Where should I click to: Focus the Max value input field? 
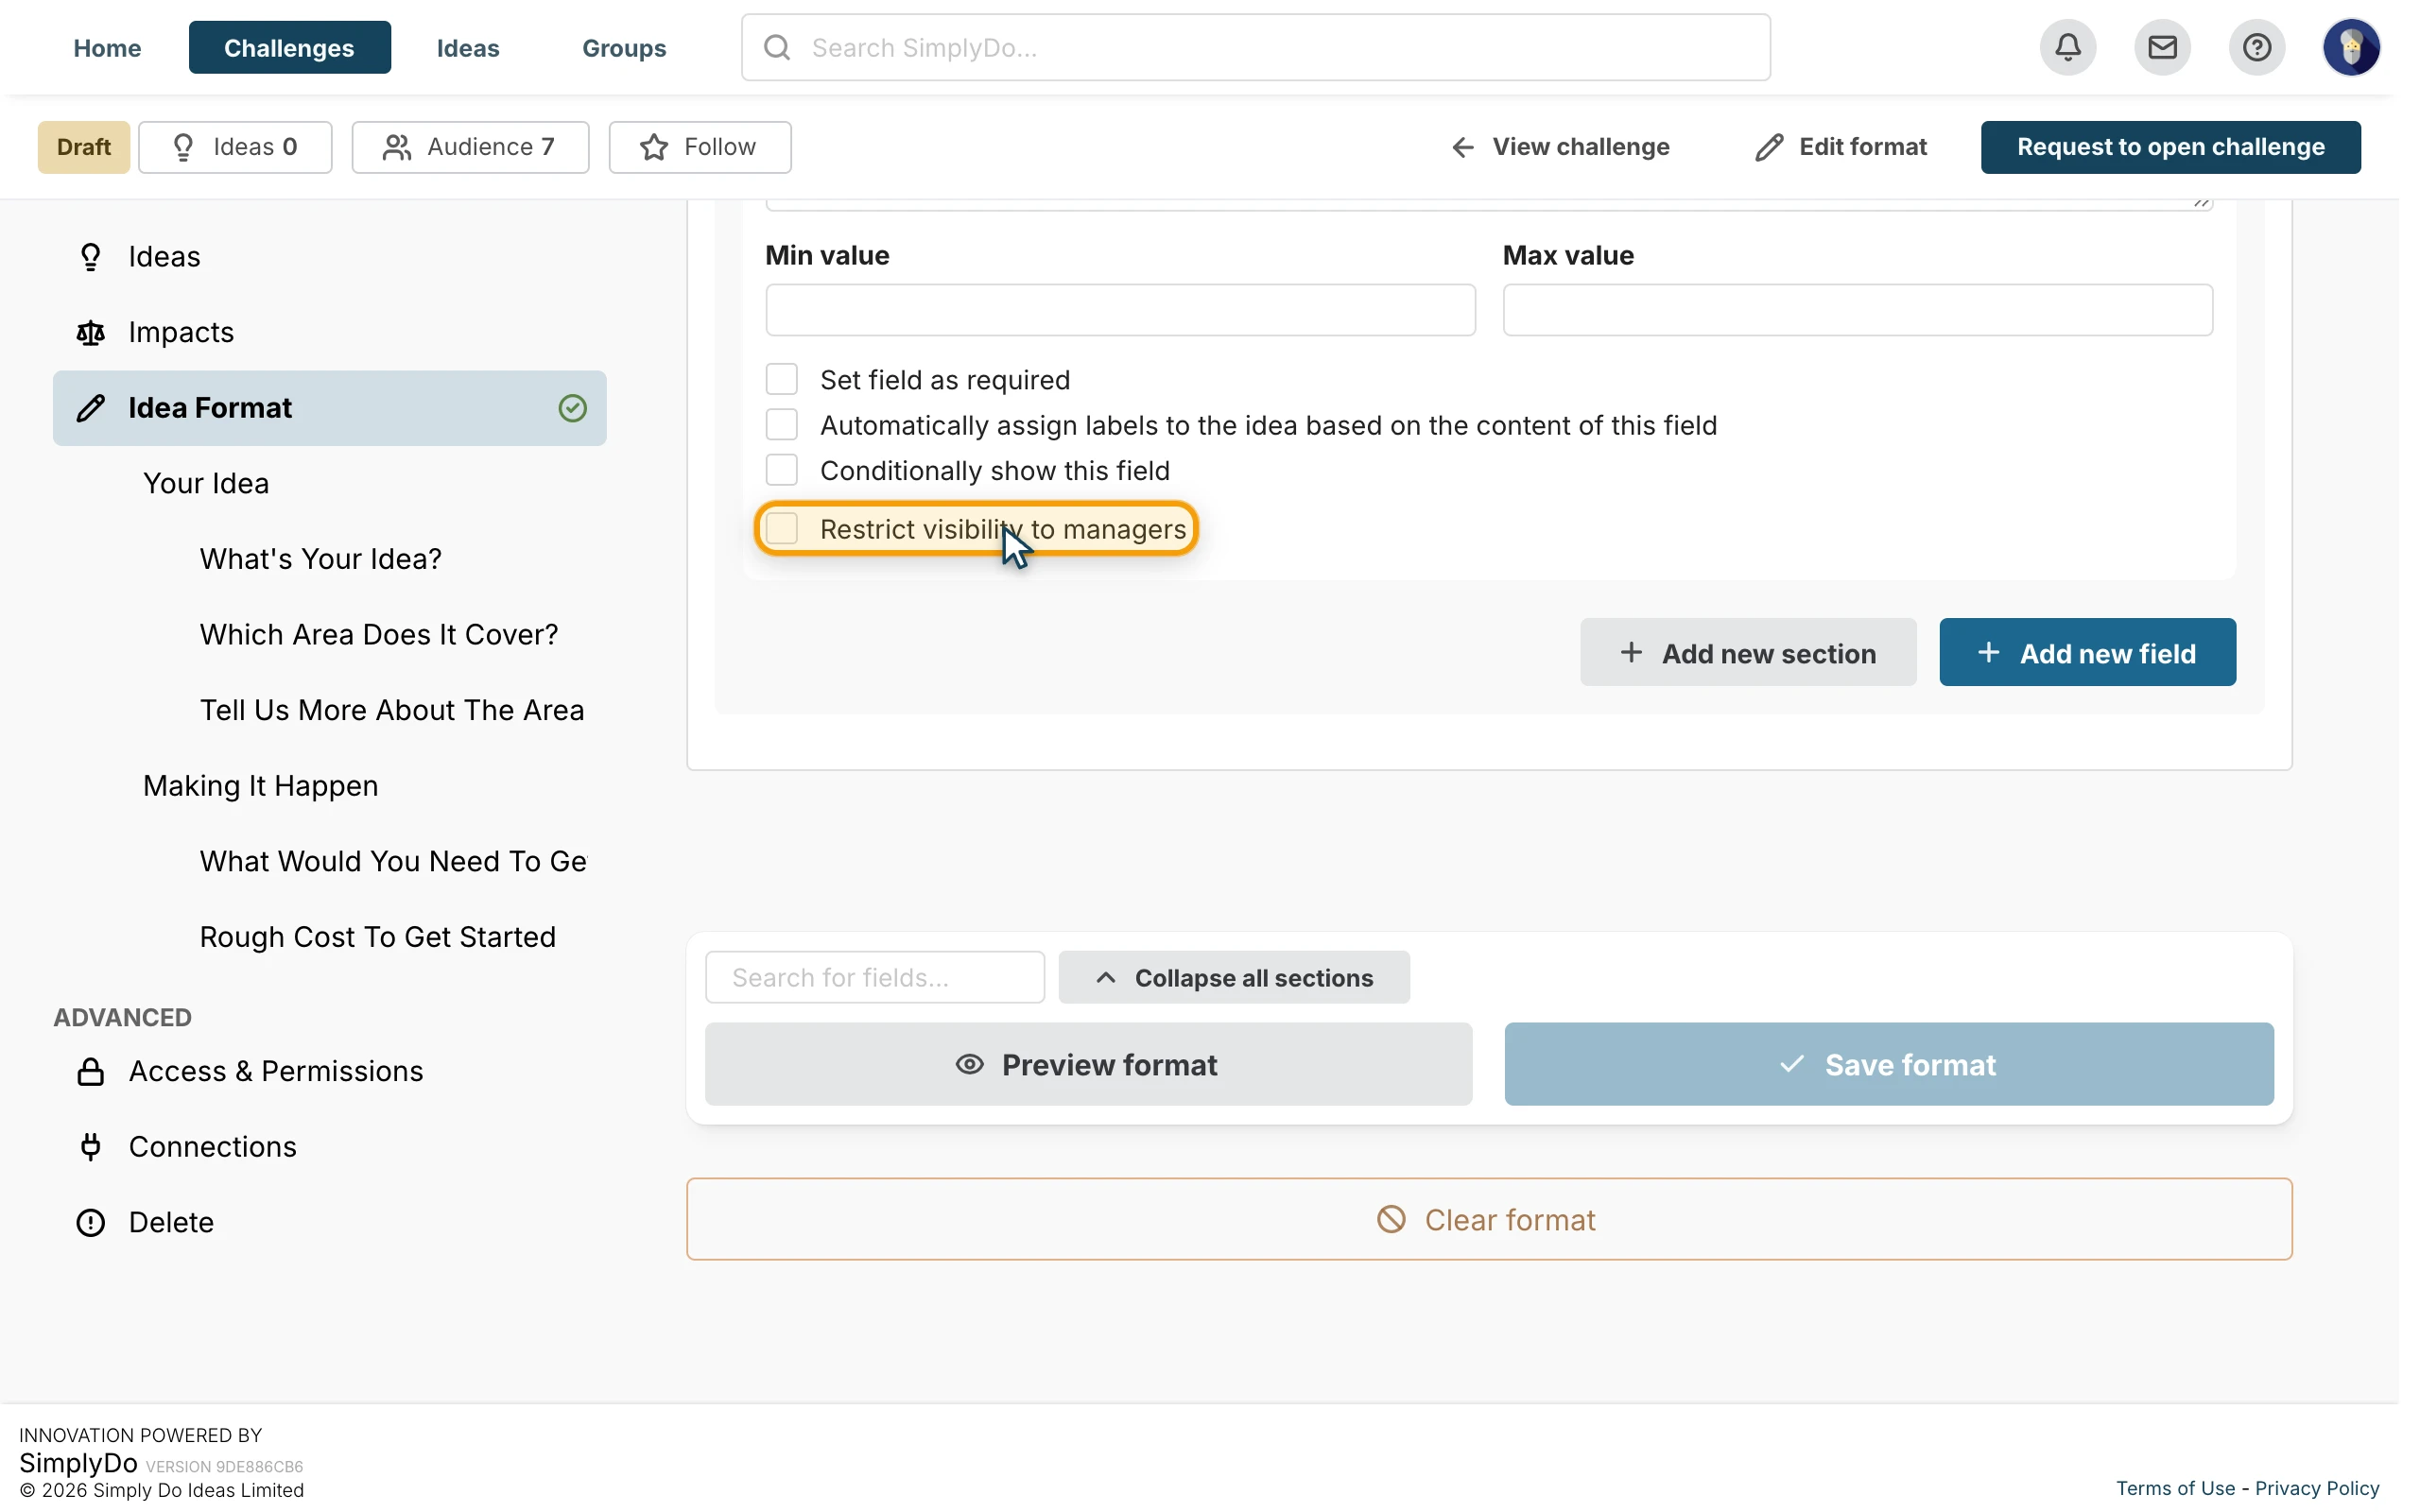[x=1857, y=310]
